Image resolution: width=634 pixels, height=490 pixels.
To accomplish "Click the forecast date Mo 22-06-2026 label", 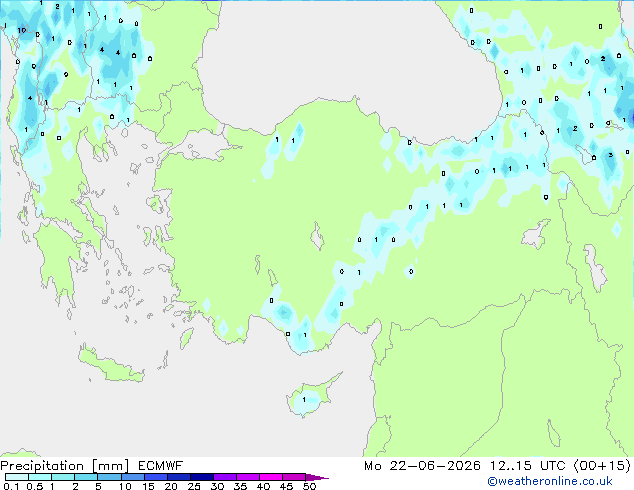I will click(x=423, y=466).
